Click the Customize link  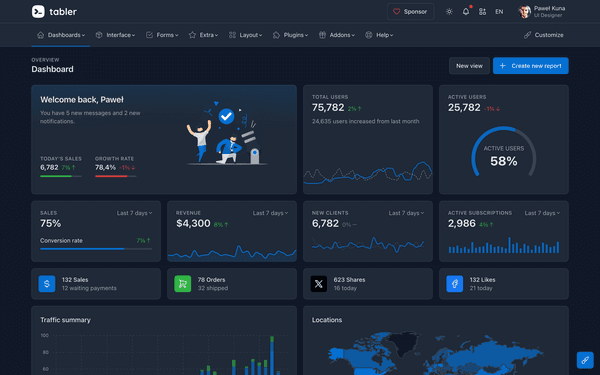click(544, 35)
